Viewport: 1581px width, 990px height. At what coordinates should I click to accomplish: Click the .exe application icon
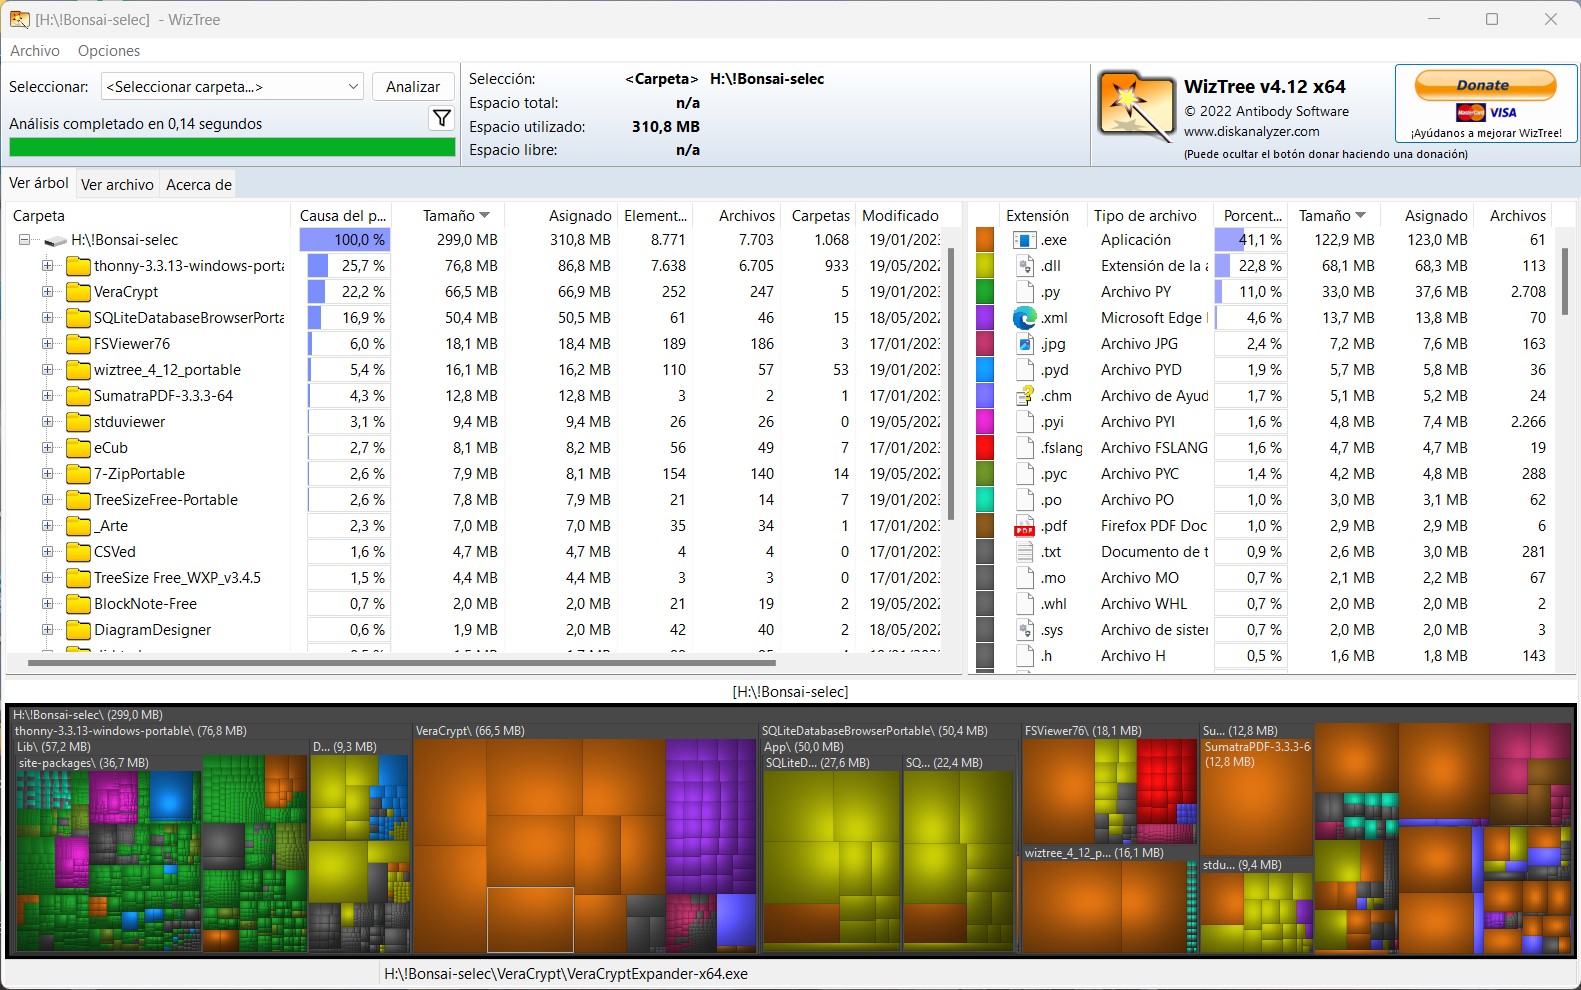pos(1024,240)
